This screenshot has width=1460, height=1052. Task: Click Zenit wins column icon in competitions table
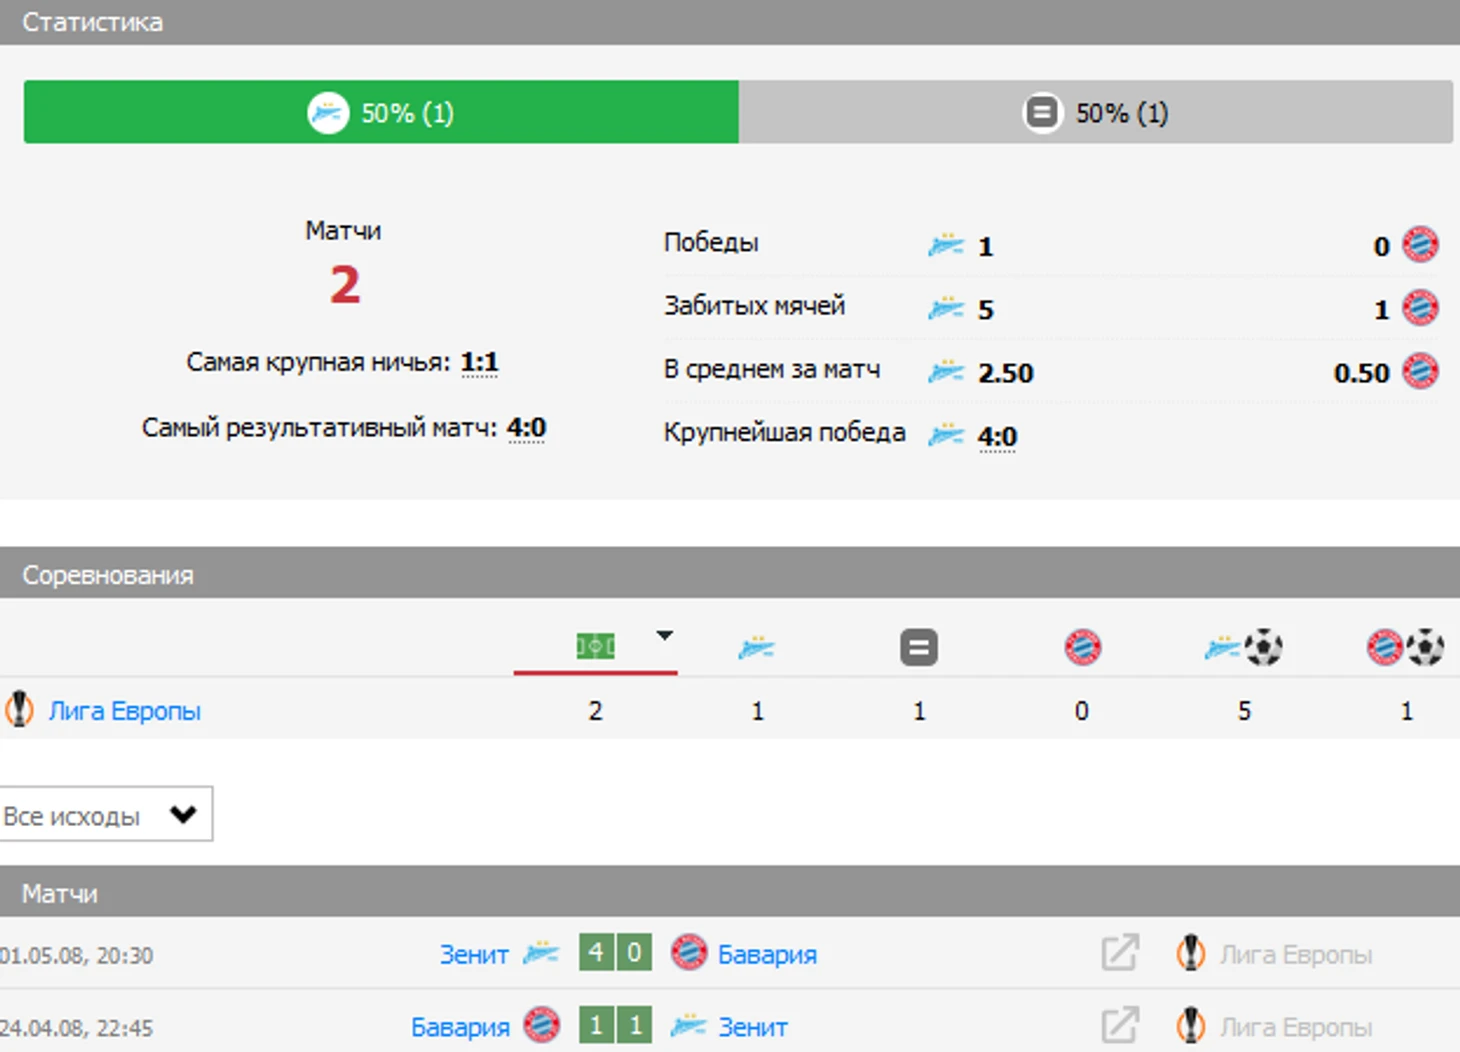[757, 648]
